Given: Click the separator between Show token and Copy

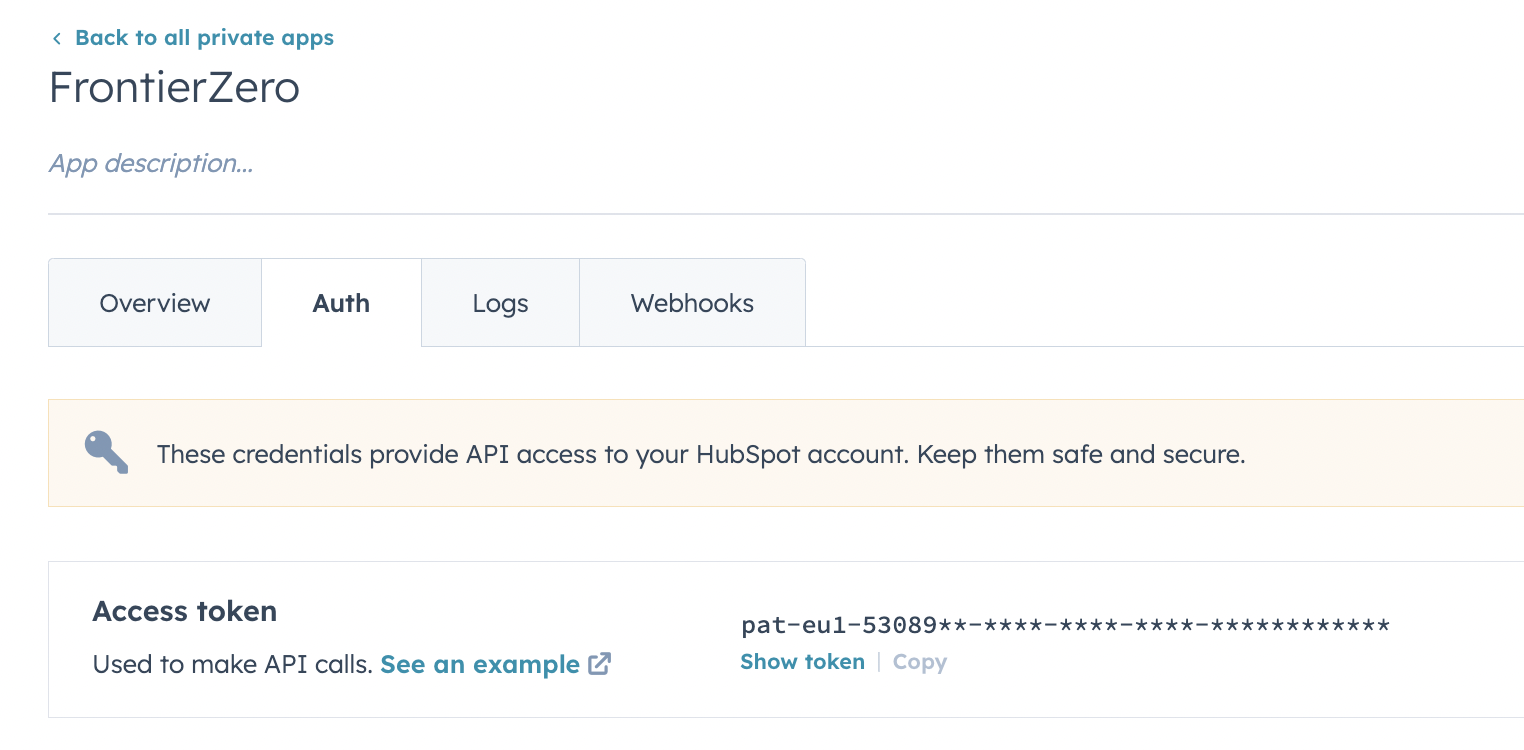Looking at the screenshot, I should (879, 662).
